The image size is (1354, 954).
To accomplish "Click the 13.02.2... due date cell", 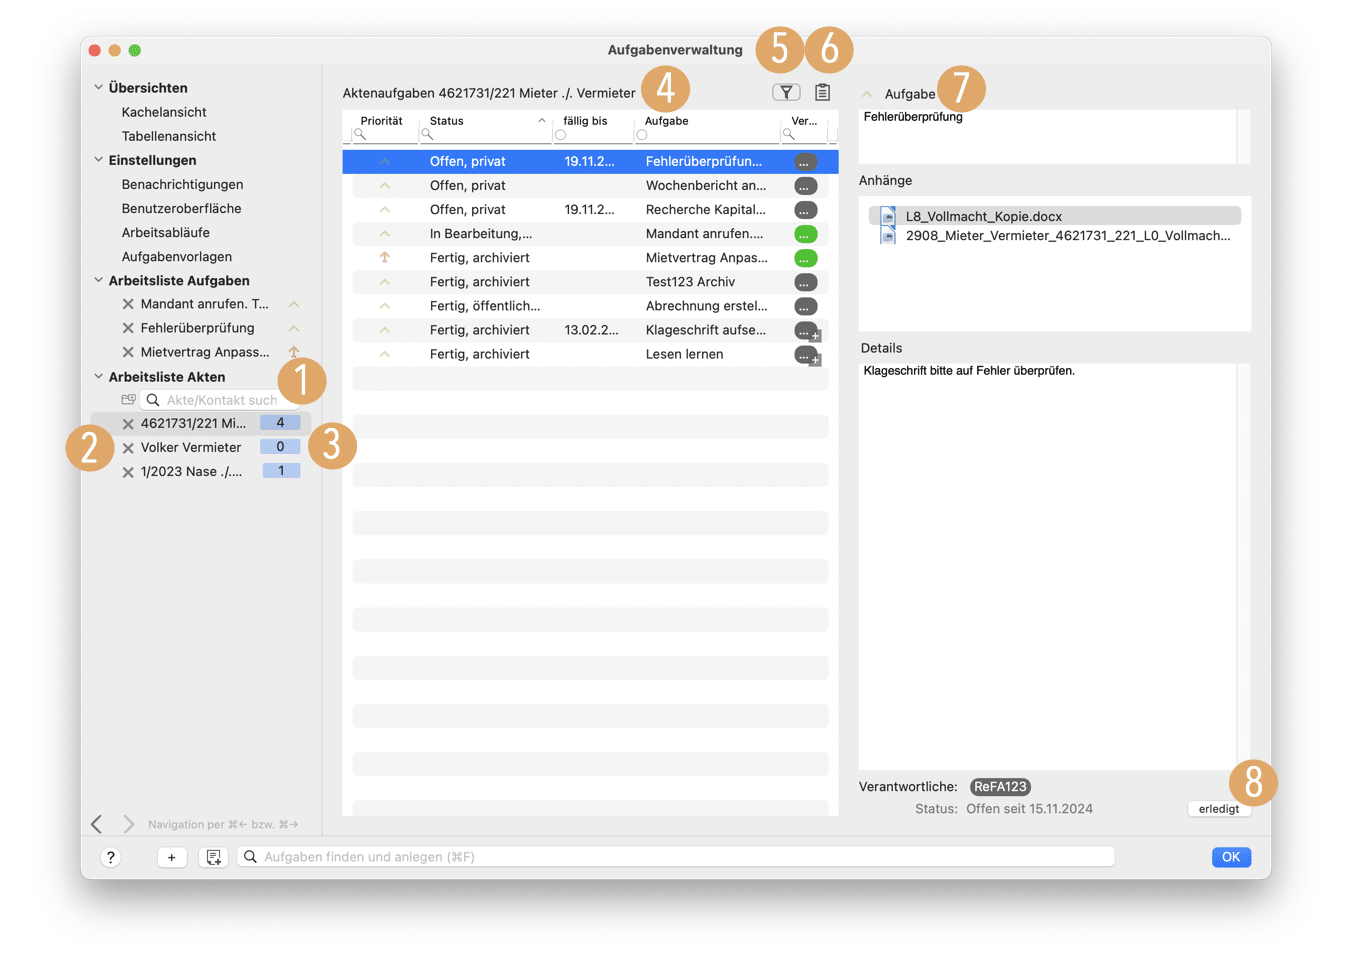I will (x=591, y=330).
